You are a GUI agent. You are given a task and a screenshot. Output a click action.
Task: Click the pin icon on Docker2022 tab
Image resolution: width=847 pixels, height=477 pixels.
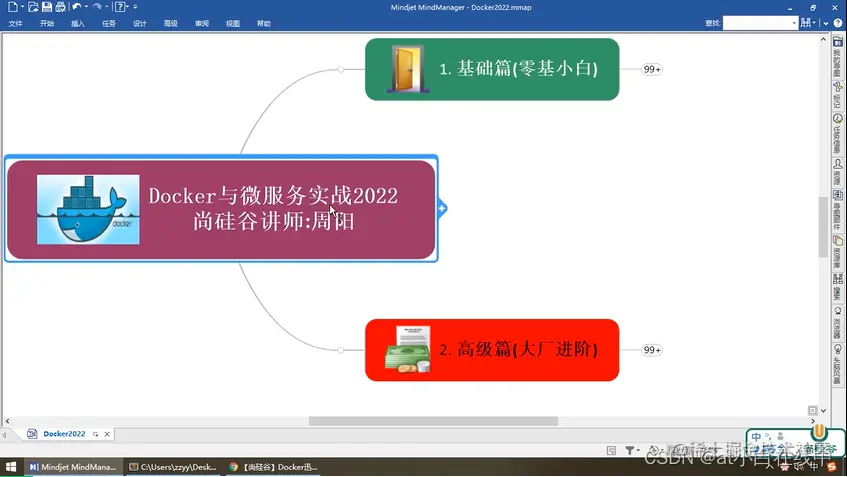96,434
